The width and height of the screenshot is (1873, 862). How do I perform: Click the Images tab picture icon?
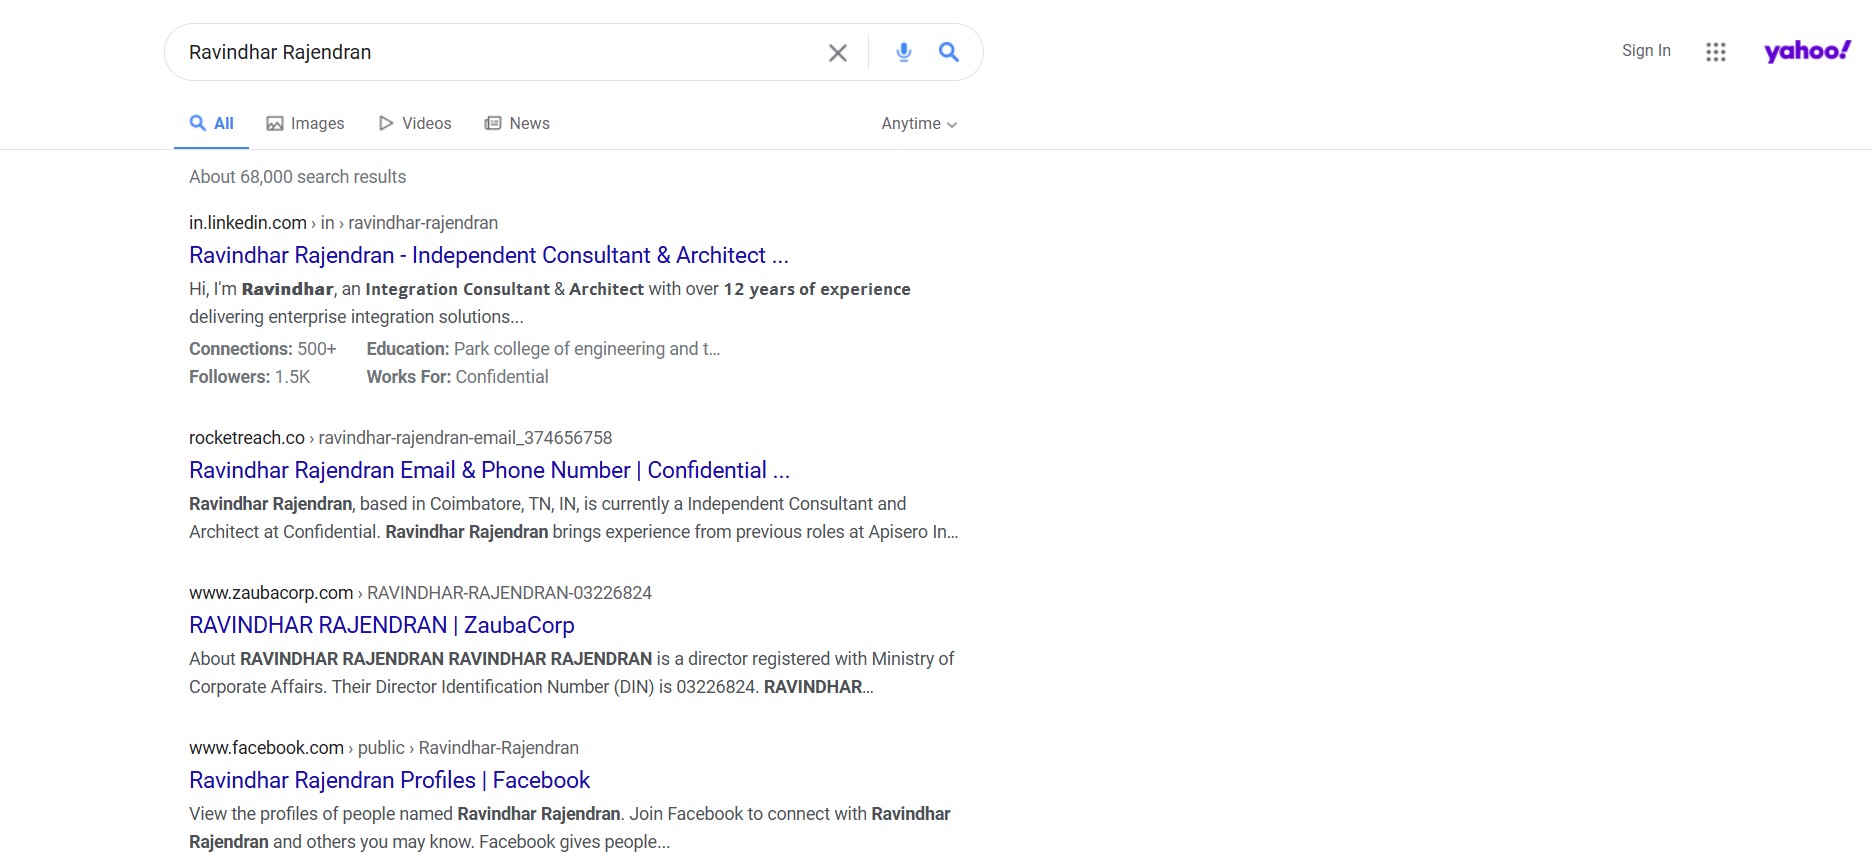tap(275, 124)
